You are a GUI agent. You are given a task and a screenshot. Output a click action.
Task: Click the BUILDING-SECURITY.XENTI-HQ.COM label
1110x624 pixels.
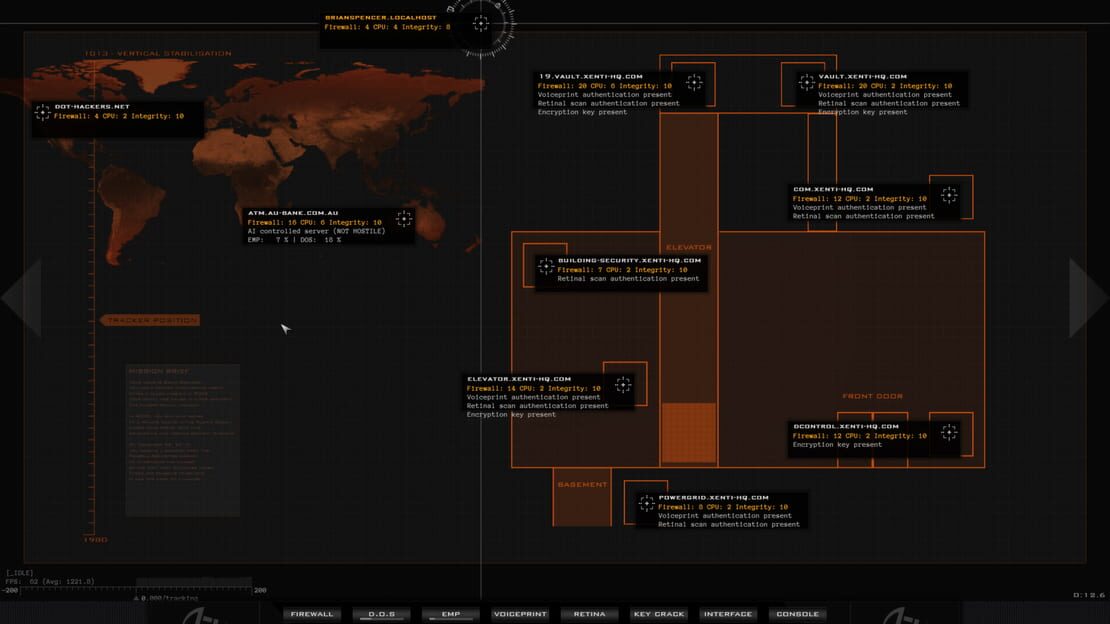pyautogui.click(x=629, y=260)
